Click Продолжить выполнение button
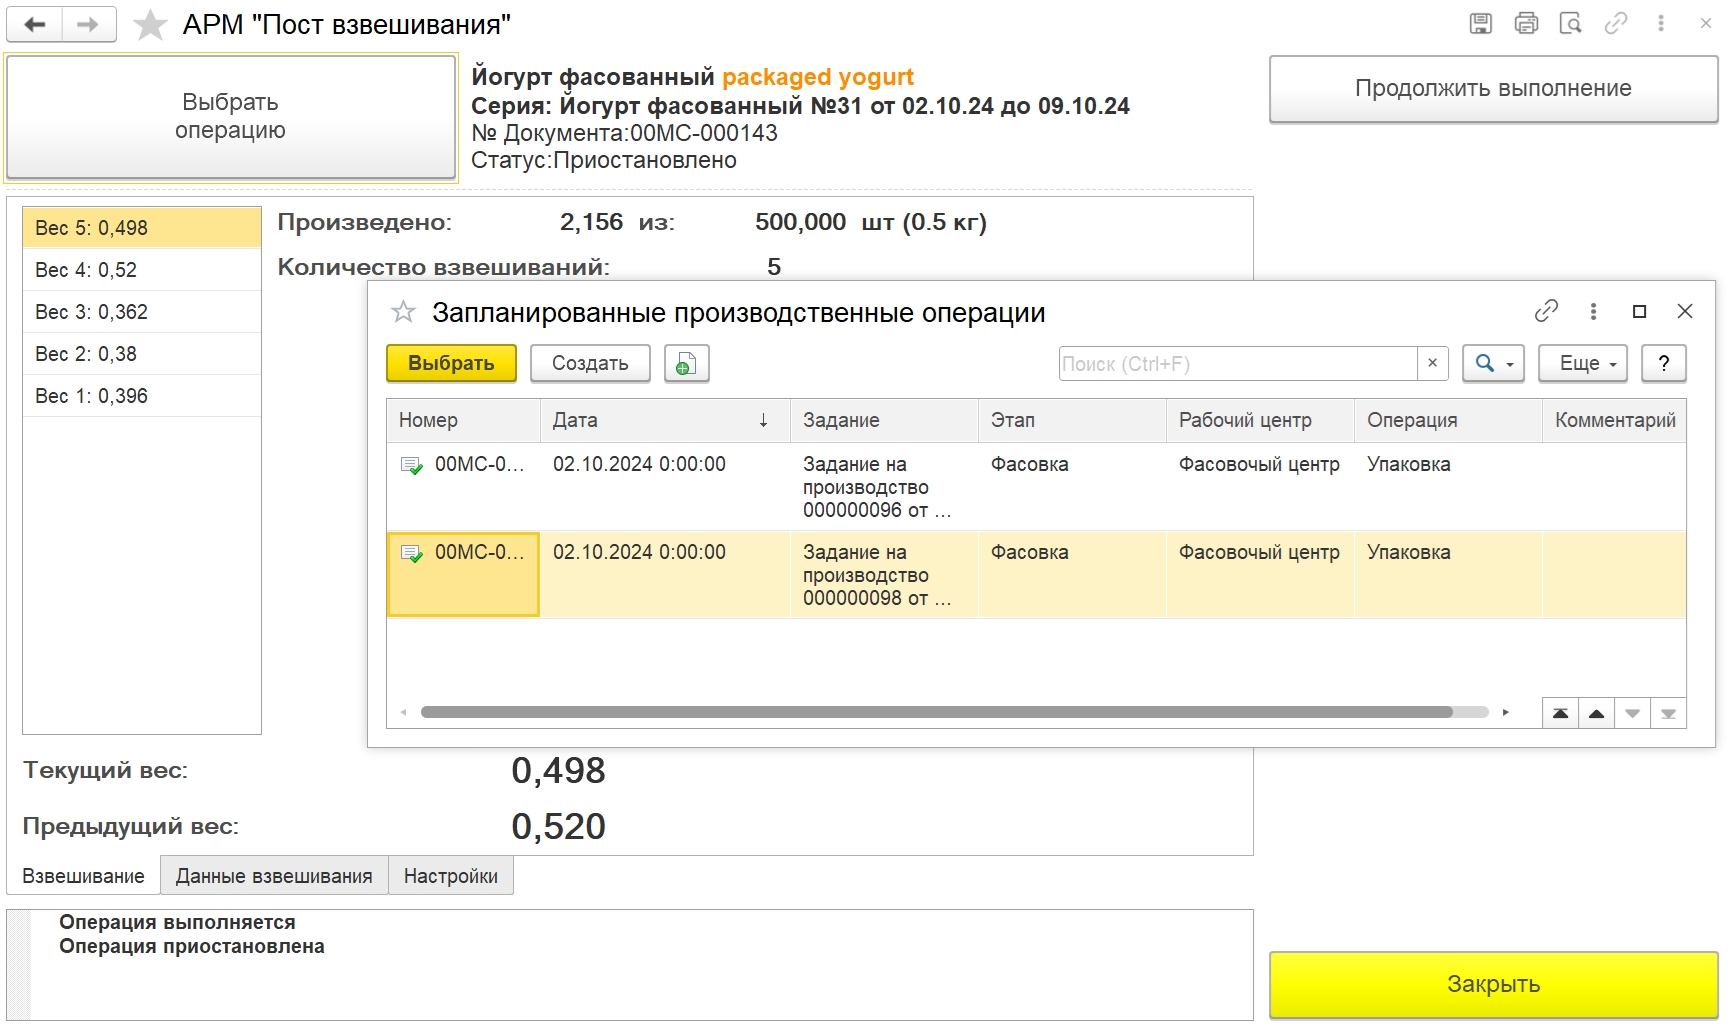The image size is (1735, 1029). click(x=1493, y=89)
